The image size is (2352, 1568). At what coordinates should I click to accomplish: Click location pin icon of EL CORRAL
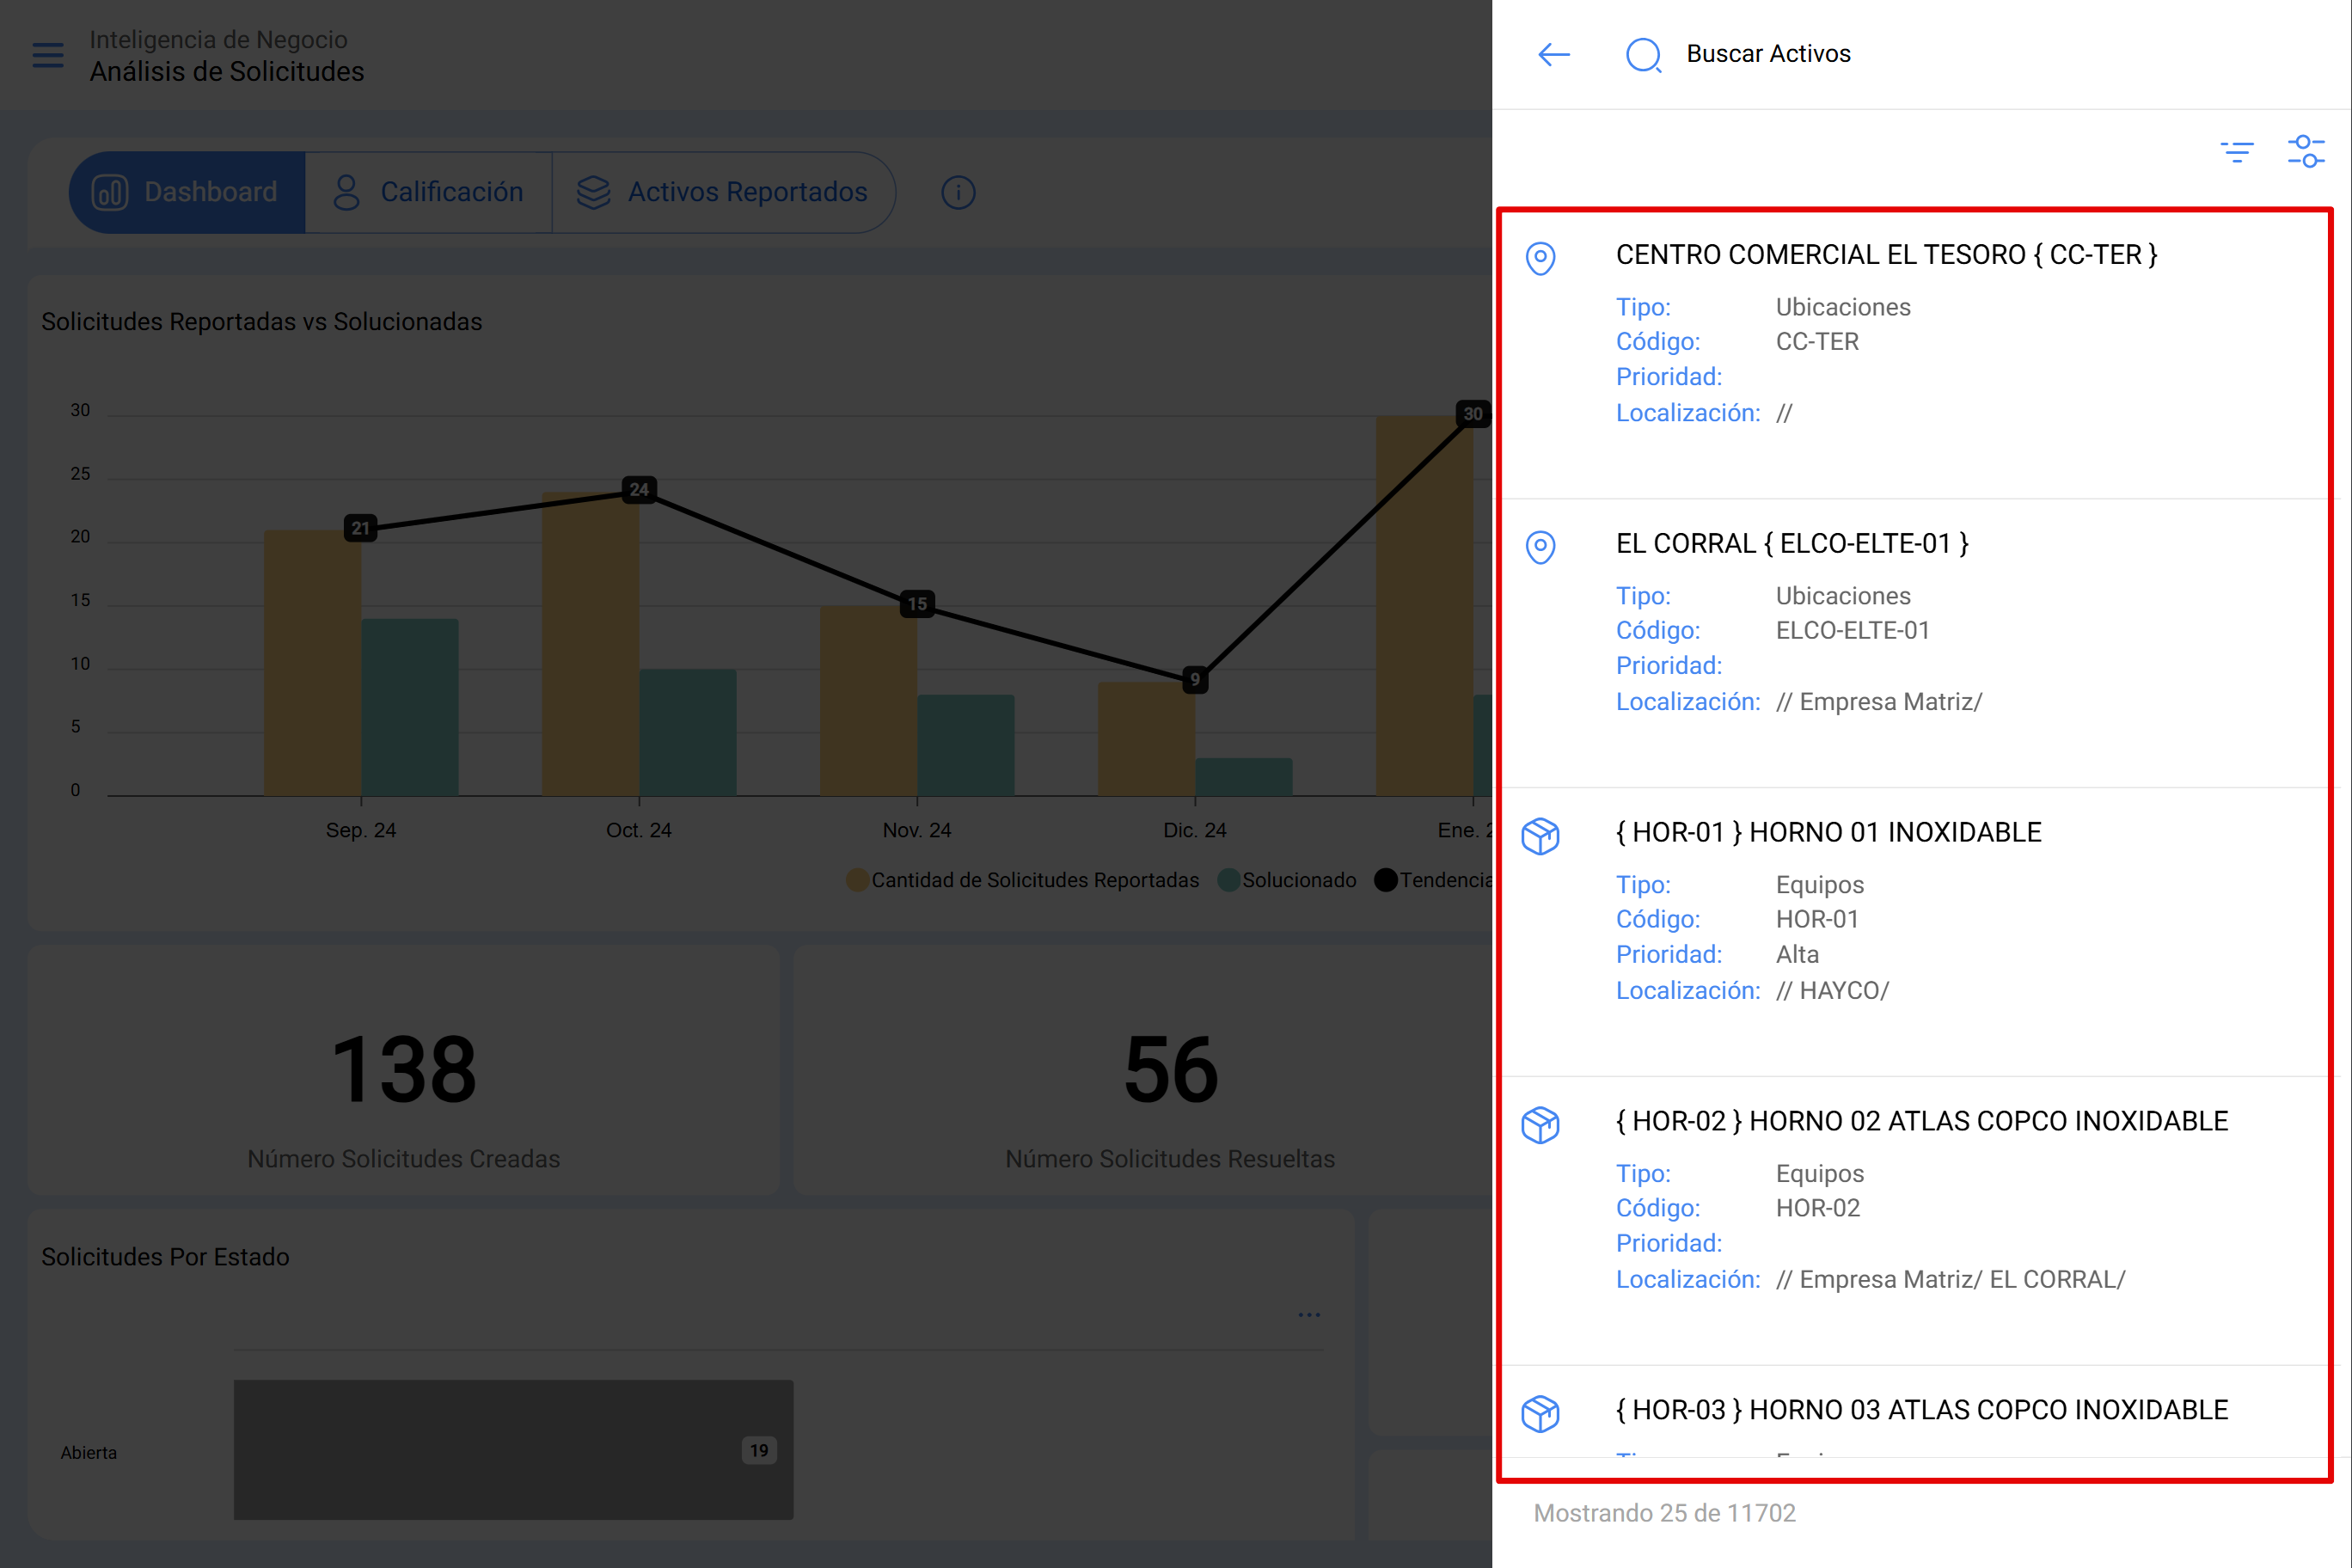point(1540,547)
